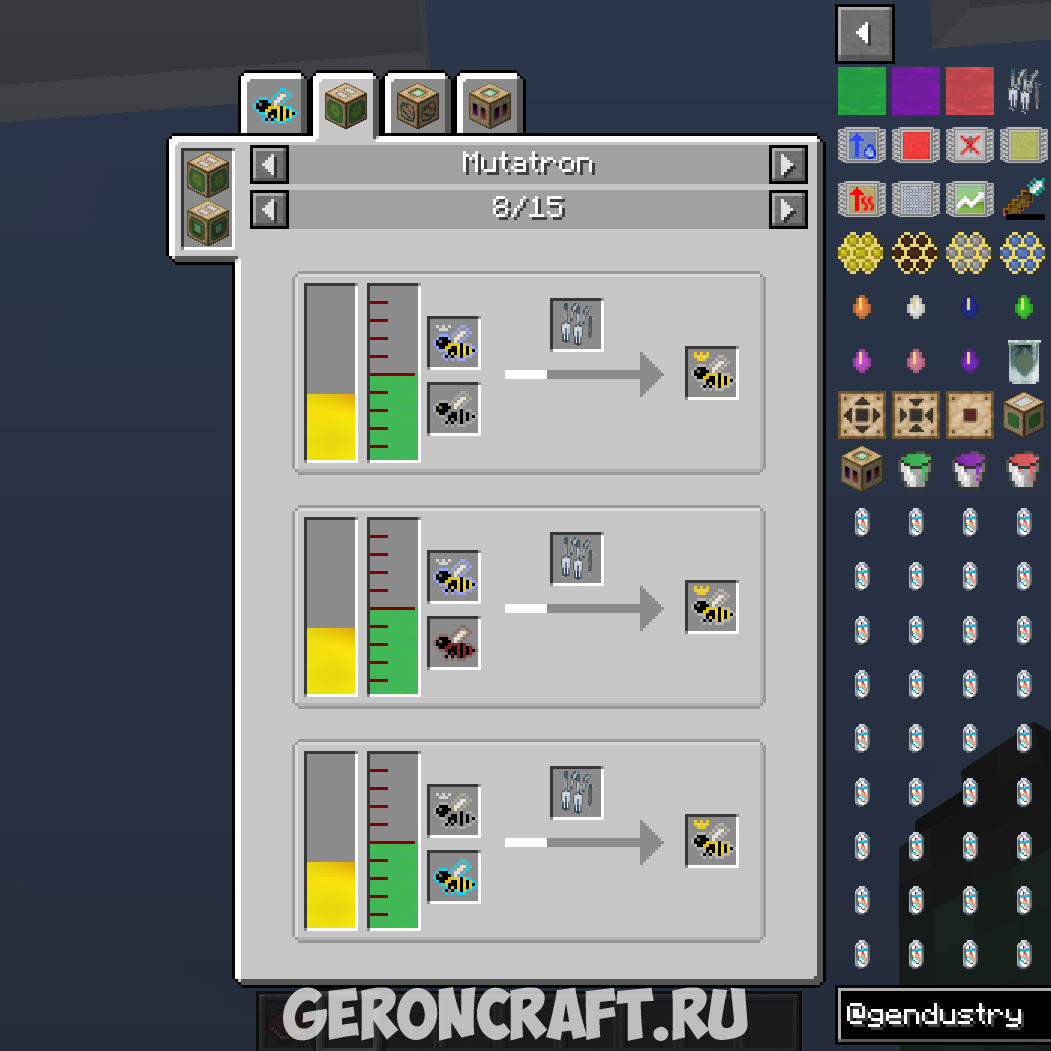
Task: Select the green liquid block in the item list
Action: 862,90
